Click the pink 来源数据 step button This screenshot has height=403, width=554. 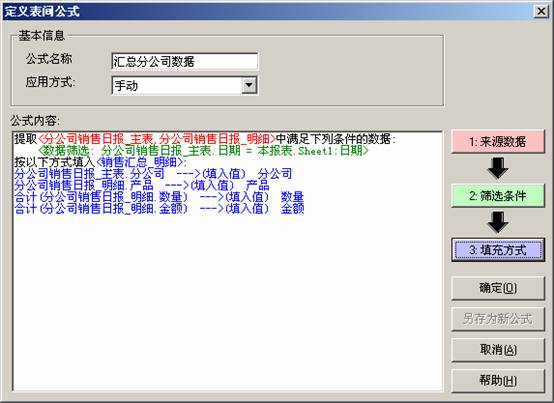tap(498, 142)
